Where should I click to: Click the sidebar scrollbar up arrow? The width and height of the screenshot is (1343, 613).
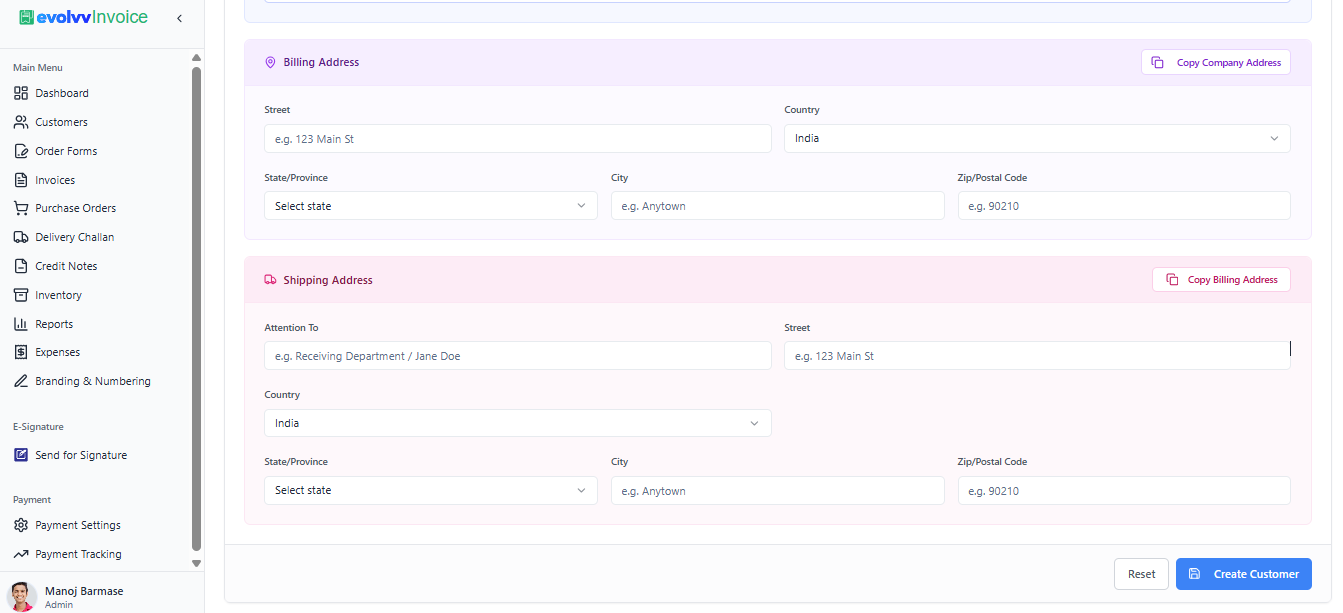(196, 59)
